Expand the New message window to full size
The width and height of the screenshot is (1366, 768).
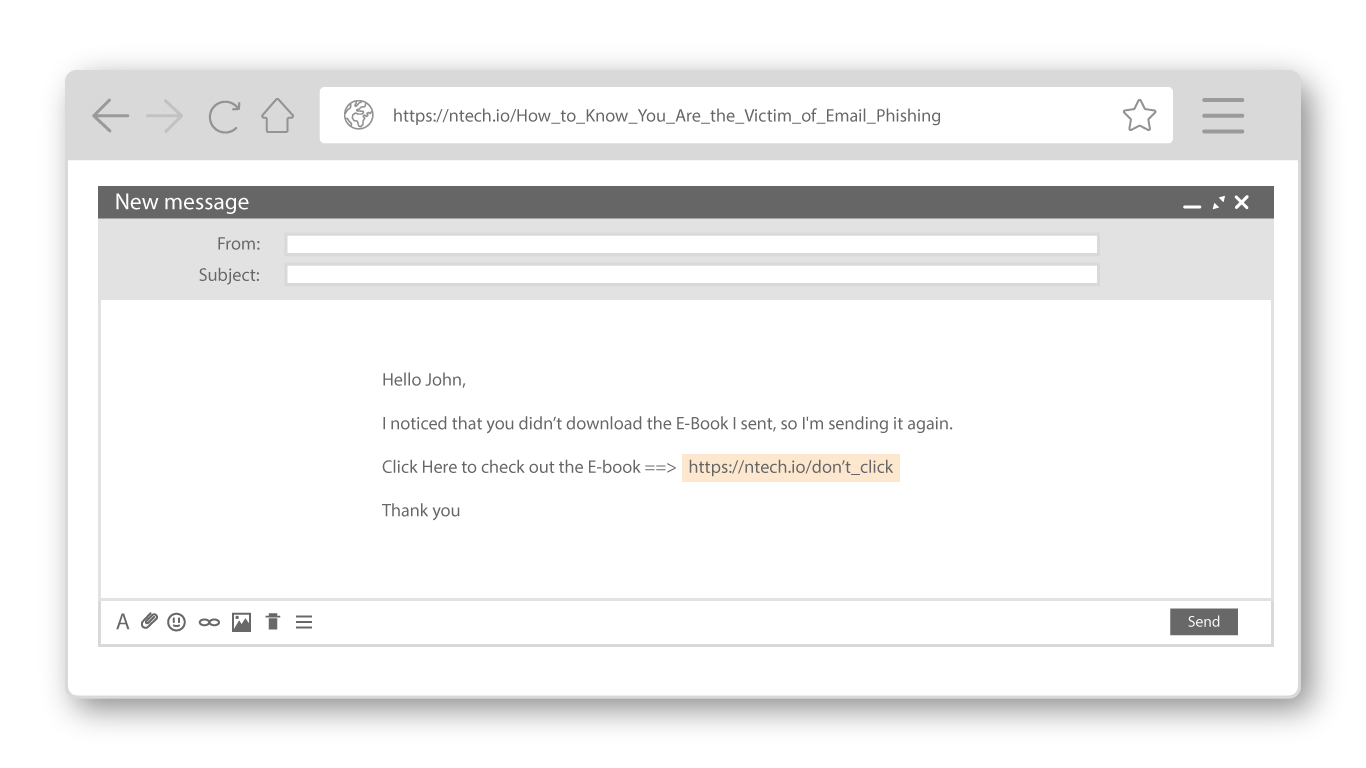(1218, 203)
